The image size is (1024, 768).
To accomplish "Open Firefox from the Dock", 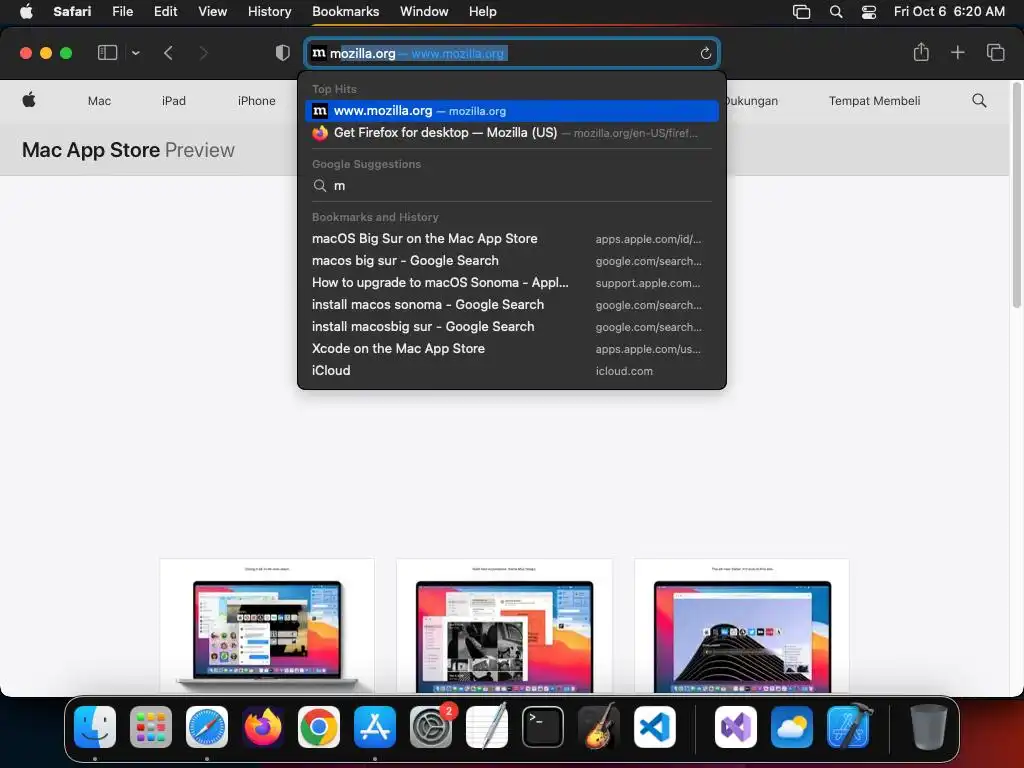I will (263, 727).
